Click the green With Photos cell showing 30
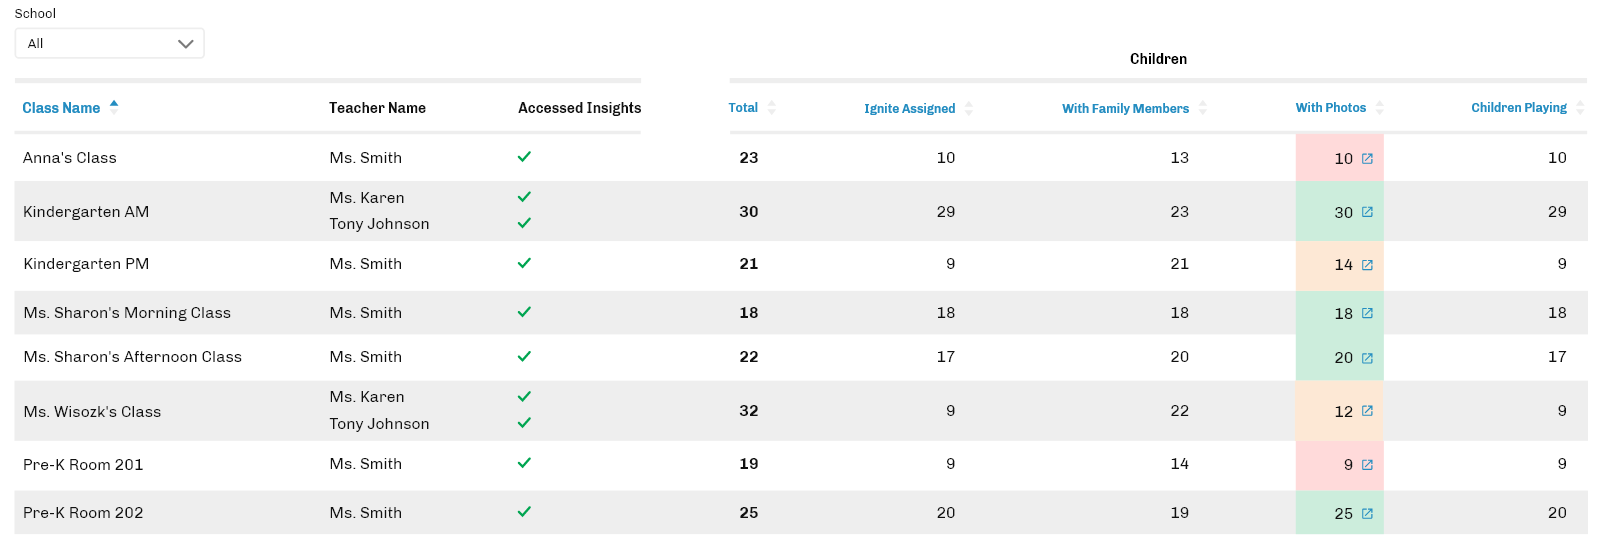 tap(1338, 212)
